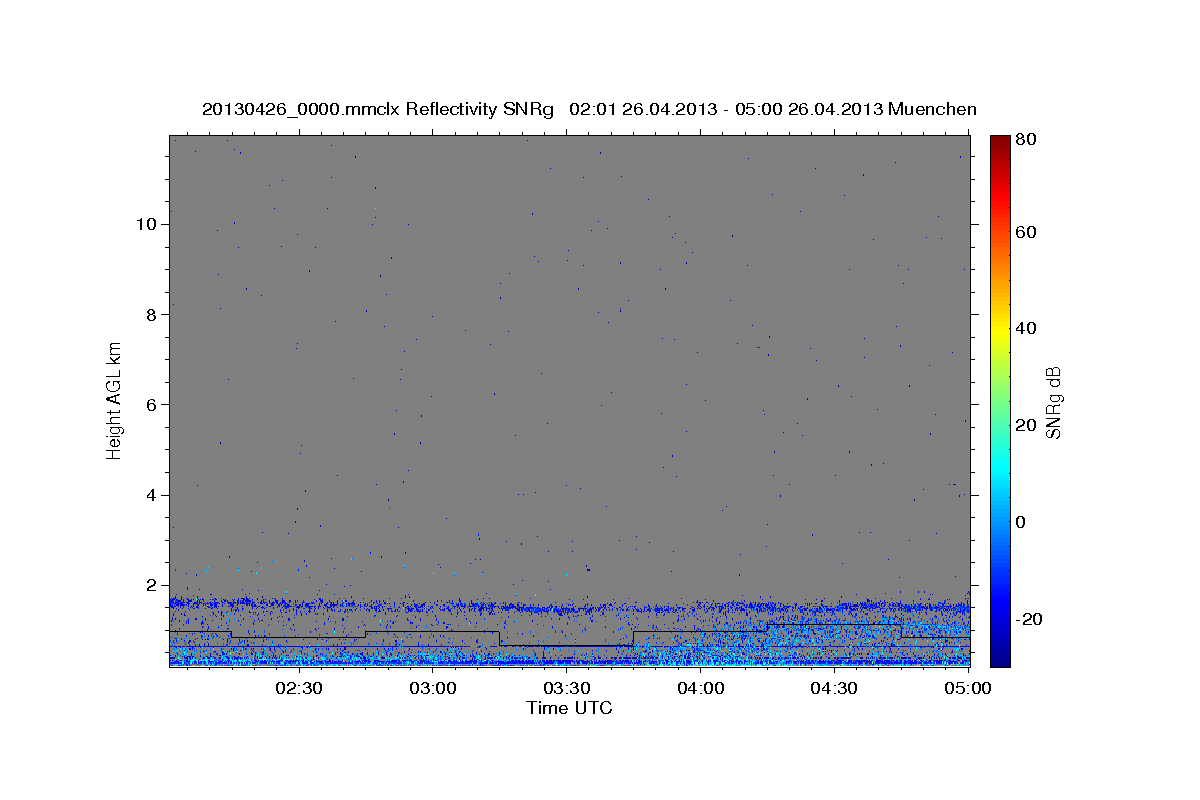Click the height tick label 8
This screenshot has width=1200, height=800.
click(x=152, y=314)
